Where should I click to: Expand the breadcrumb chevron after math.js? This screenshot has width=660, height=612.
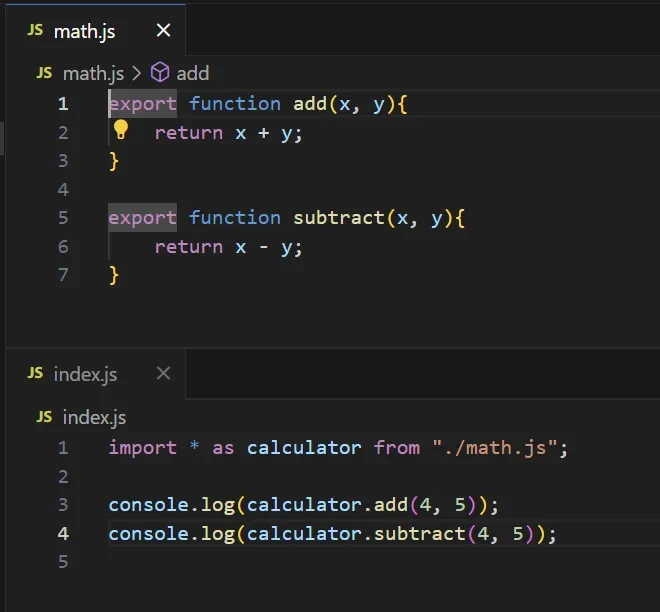[x=136, y=73]
